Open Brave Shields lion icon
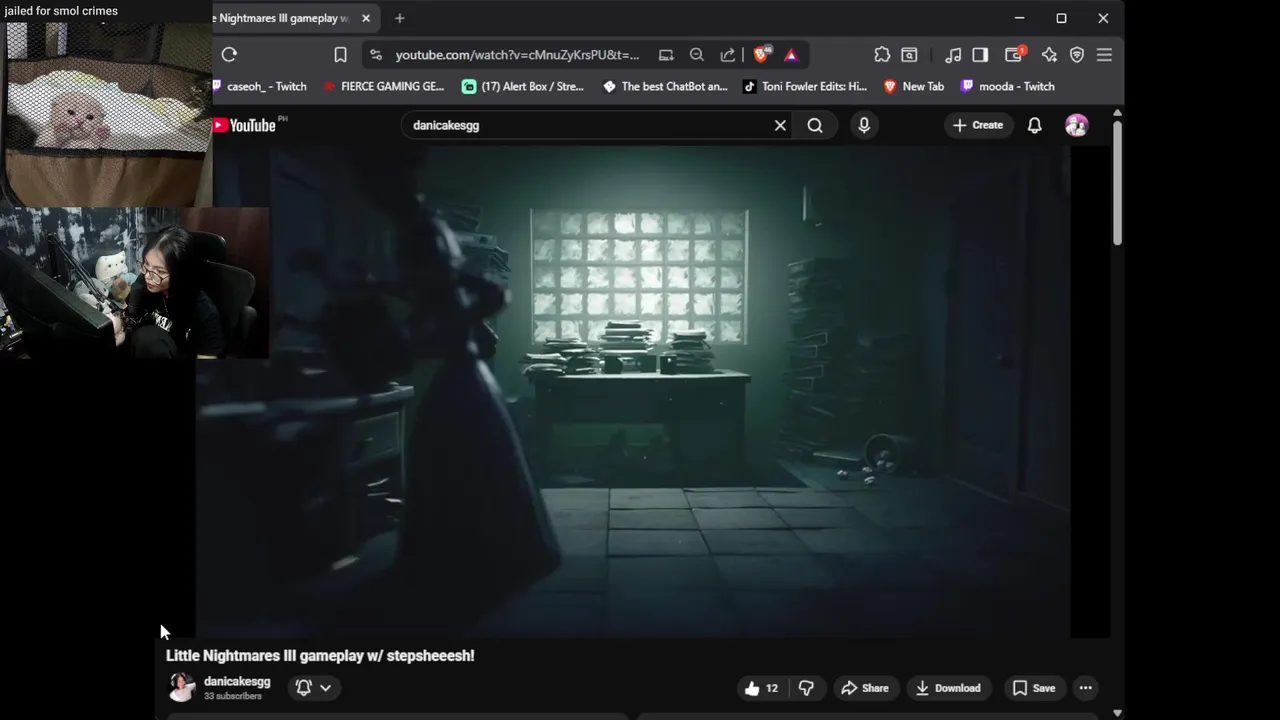Image resolution: width=1280 pixels, height=720 pixels. [x=761, y=55]
